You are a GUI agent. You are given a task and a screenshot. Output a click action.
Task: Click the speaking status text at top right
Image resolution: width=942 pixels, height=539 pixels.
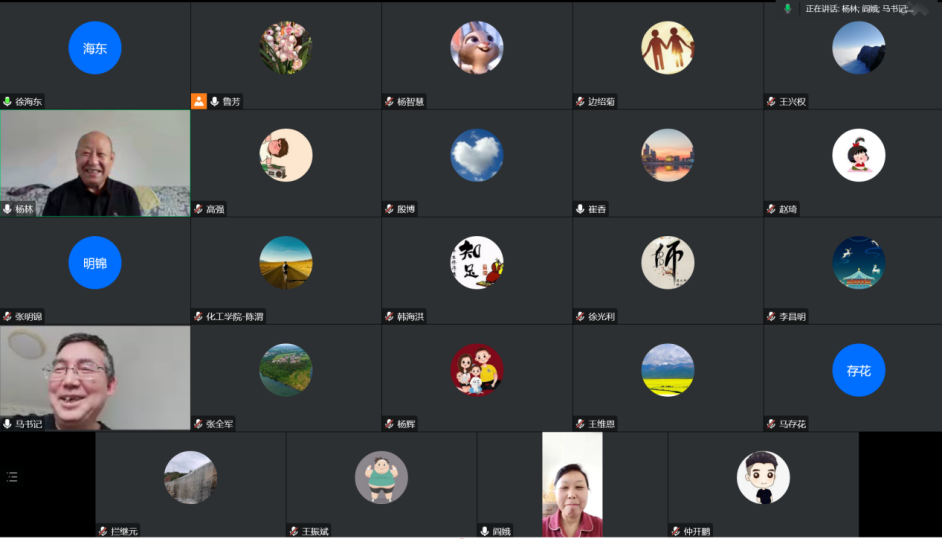click(x=858, y=8)
